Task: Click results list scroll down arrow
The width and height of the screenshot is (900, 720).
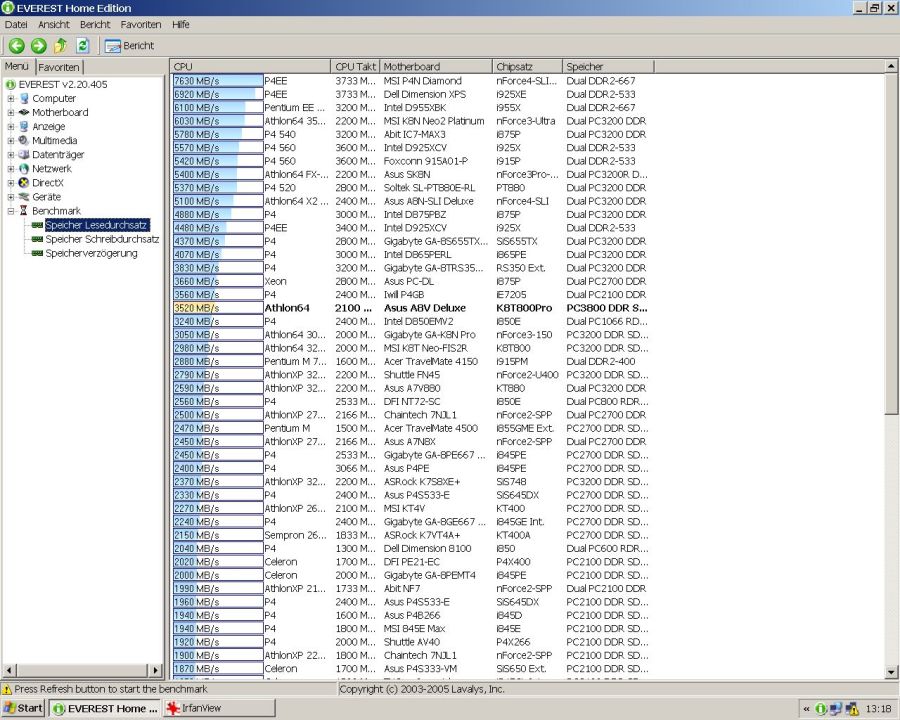Action: point(891,671)
